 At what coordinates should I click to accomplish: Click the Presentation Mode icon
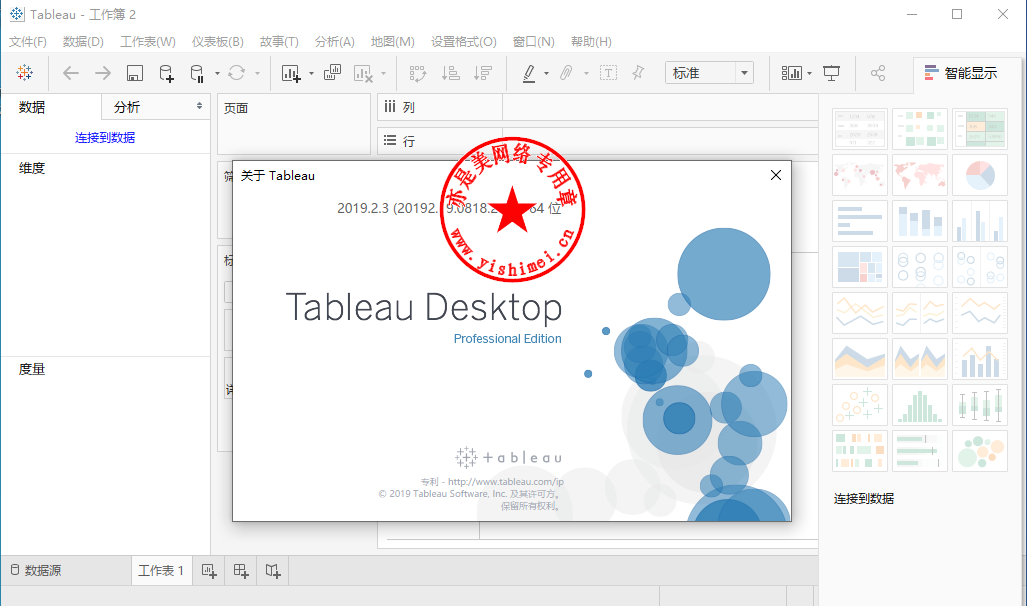(831, 73)
